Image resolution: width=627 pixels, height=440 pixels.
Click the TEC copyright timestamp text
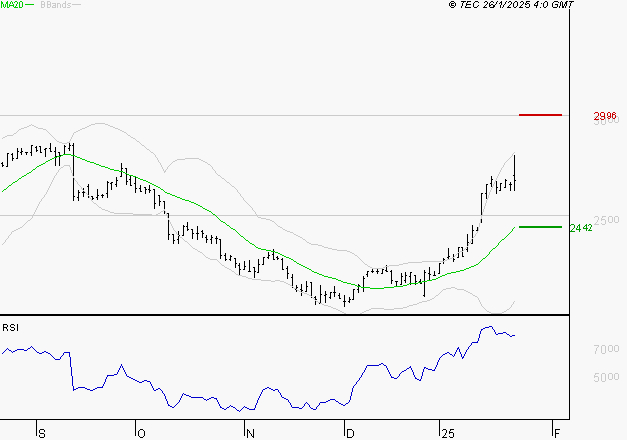[x=511, y=5]
